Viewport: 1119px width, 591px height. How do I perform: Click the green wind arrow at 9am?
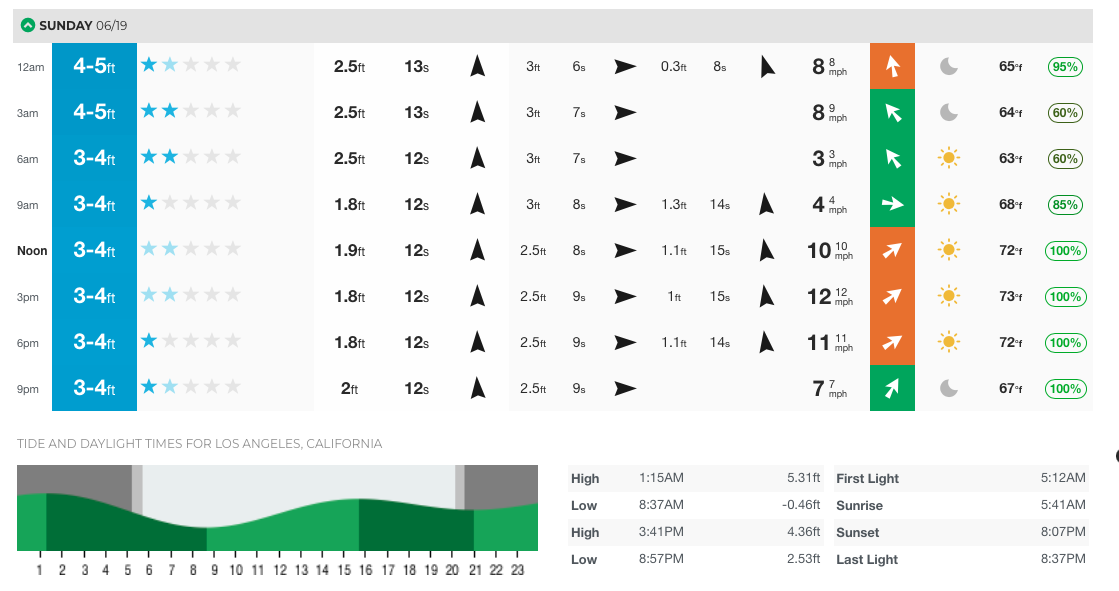[x=892, y=205]
